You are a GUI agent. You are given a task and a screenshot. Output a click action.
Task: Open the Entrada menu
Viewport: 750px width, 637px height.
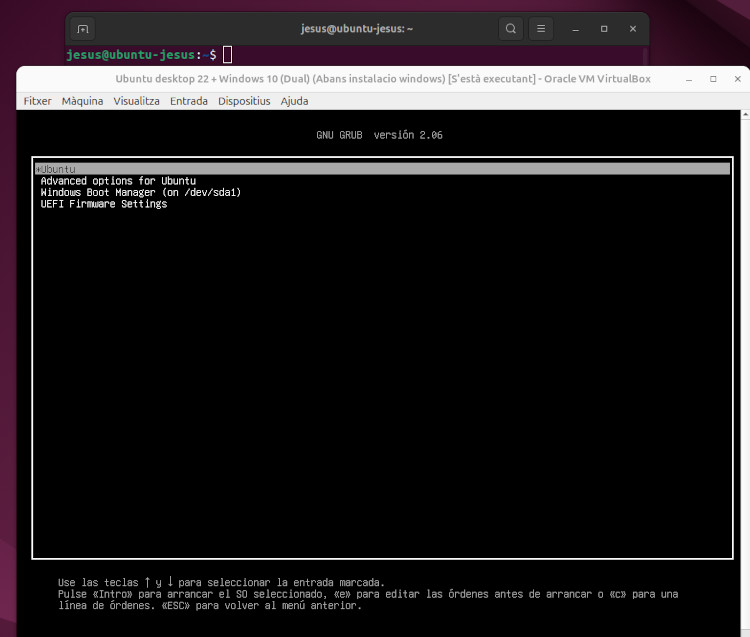click(189, 101)
